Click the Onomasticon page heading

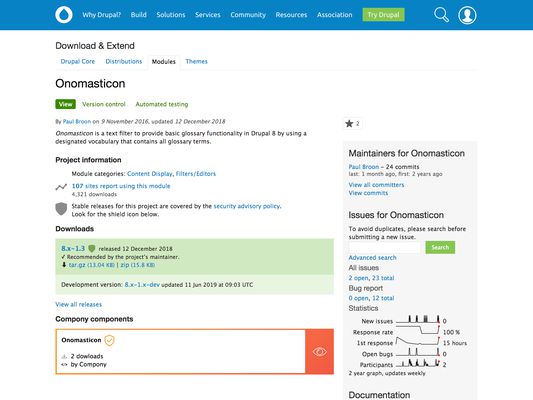(x=90, y=84)
